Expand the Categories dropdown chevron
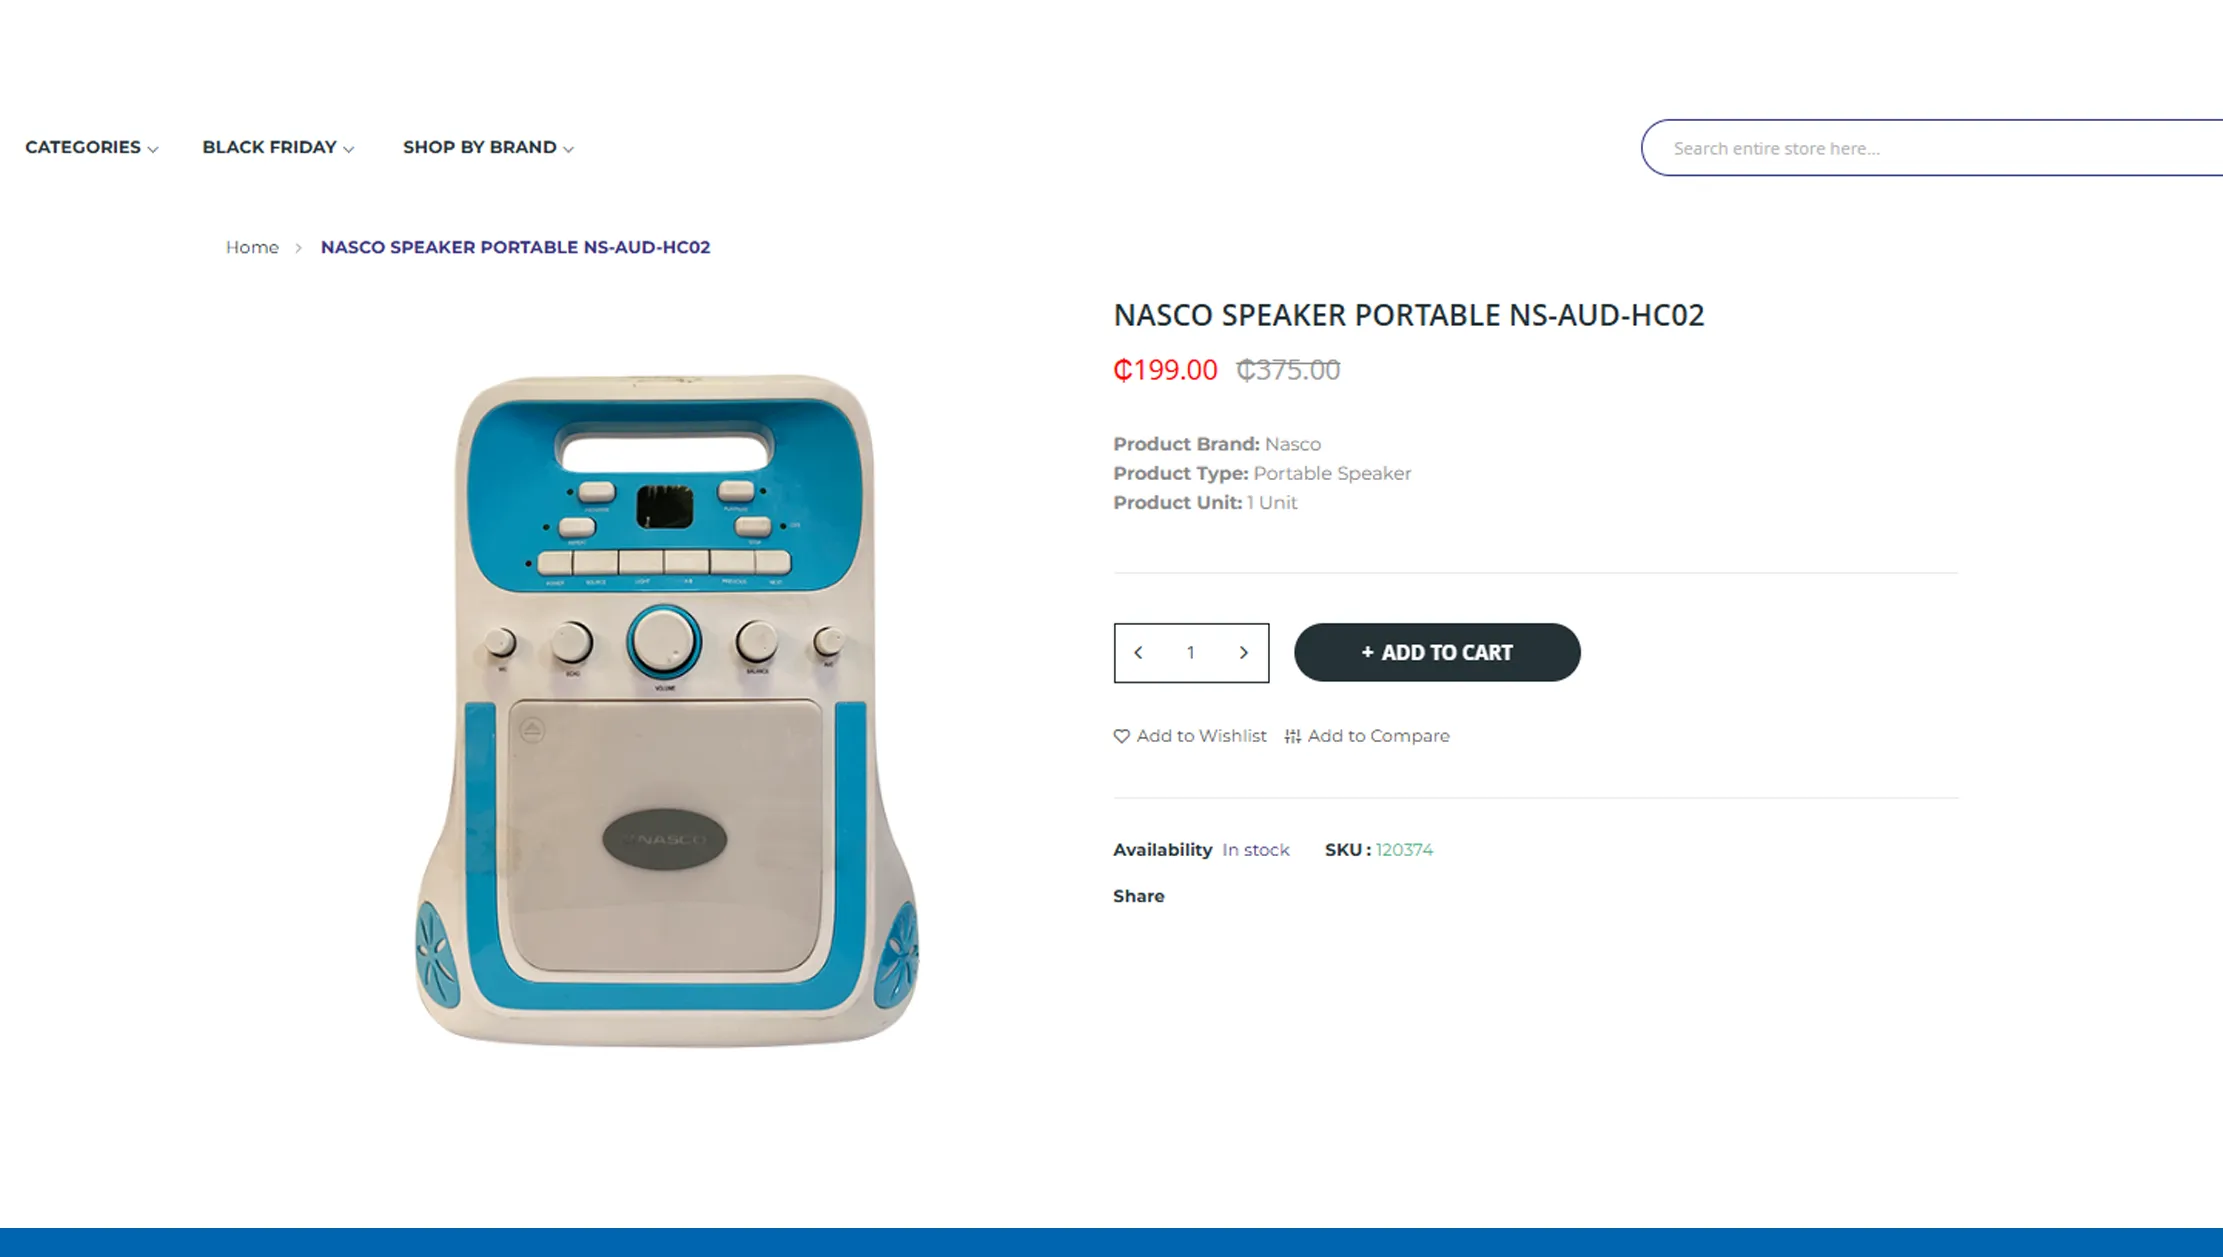 point(153,149)
